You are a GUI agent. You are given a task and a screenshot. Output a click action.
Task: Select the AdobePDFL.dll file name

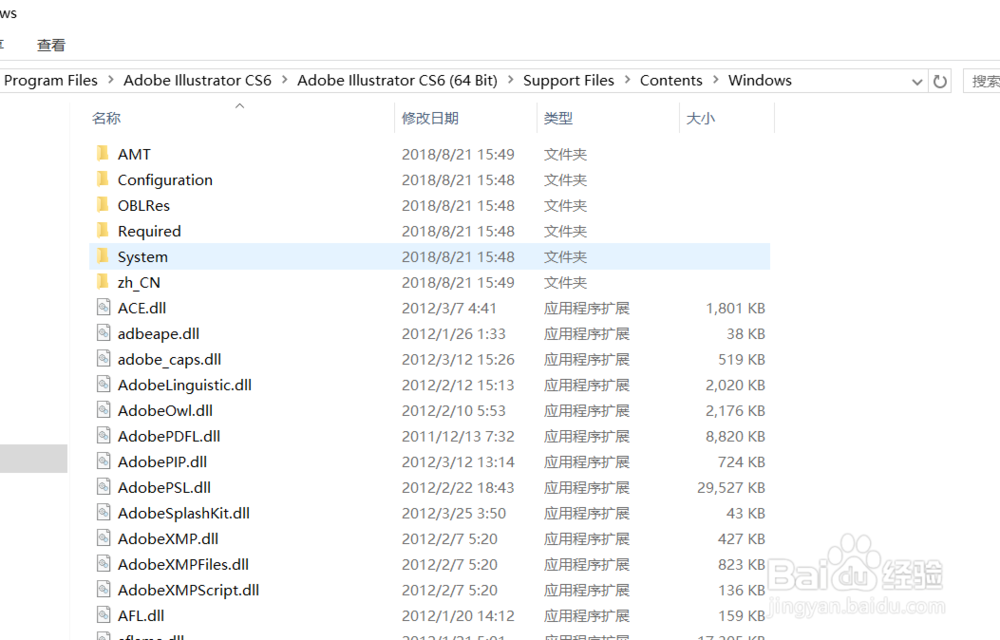tap(169, 436)
